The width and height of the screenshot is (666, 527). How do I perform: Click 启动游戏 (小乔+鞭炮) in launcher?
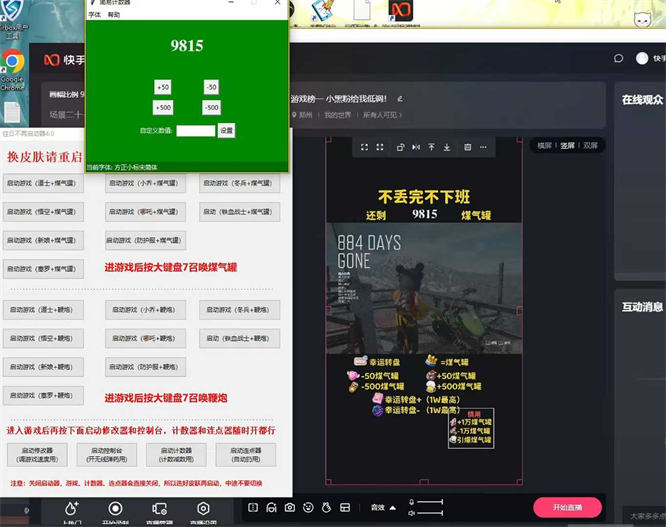click(145, 310)
